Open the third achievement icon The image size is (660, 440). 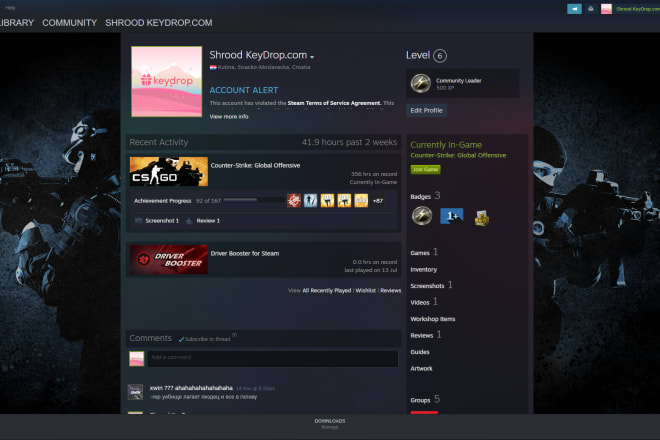tap(327, 201)
